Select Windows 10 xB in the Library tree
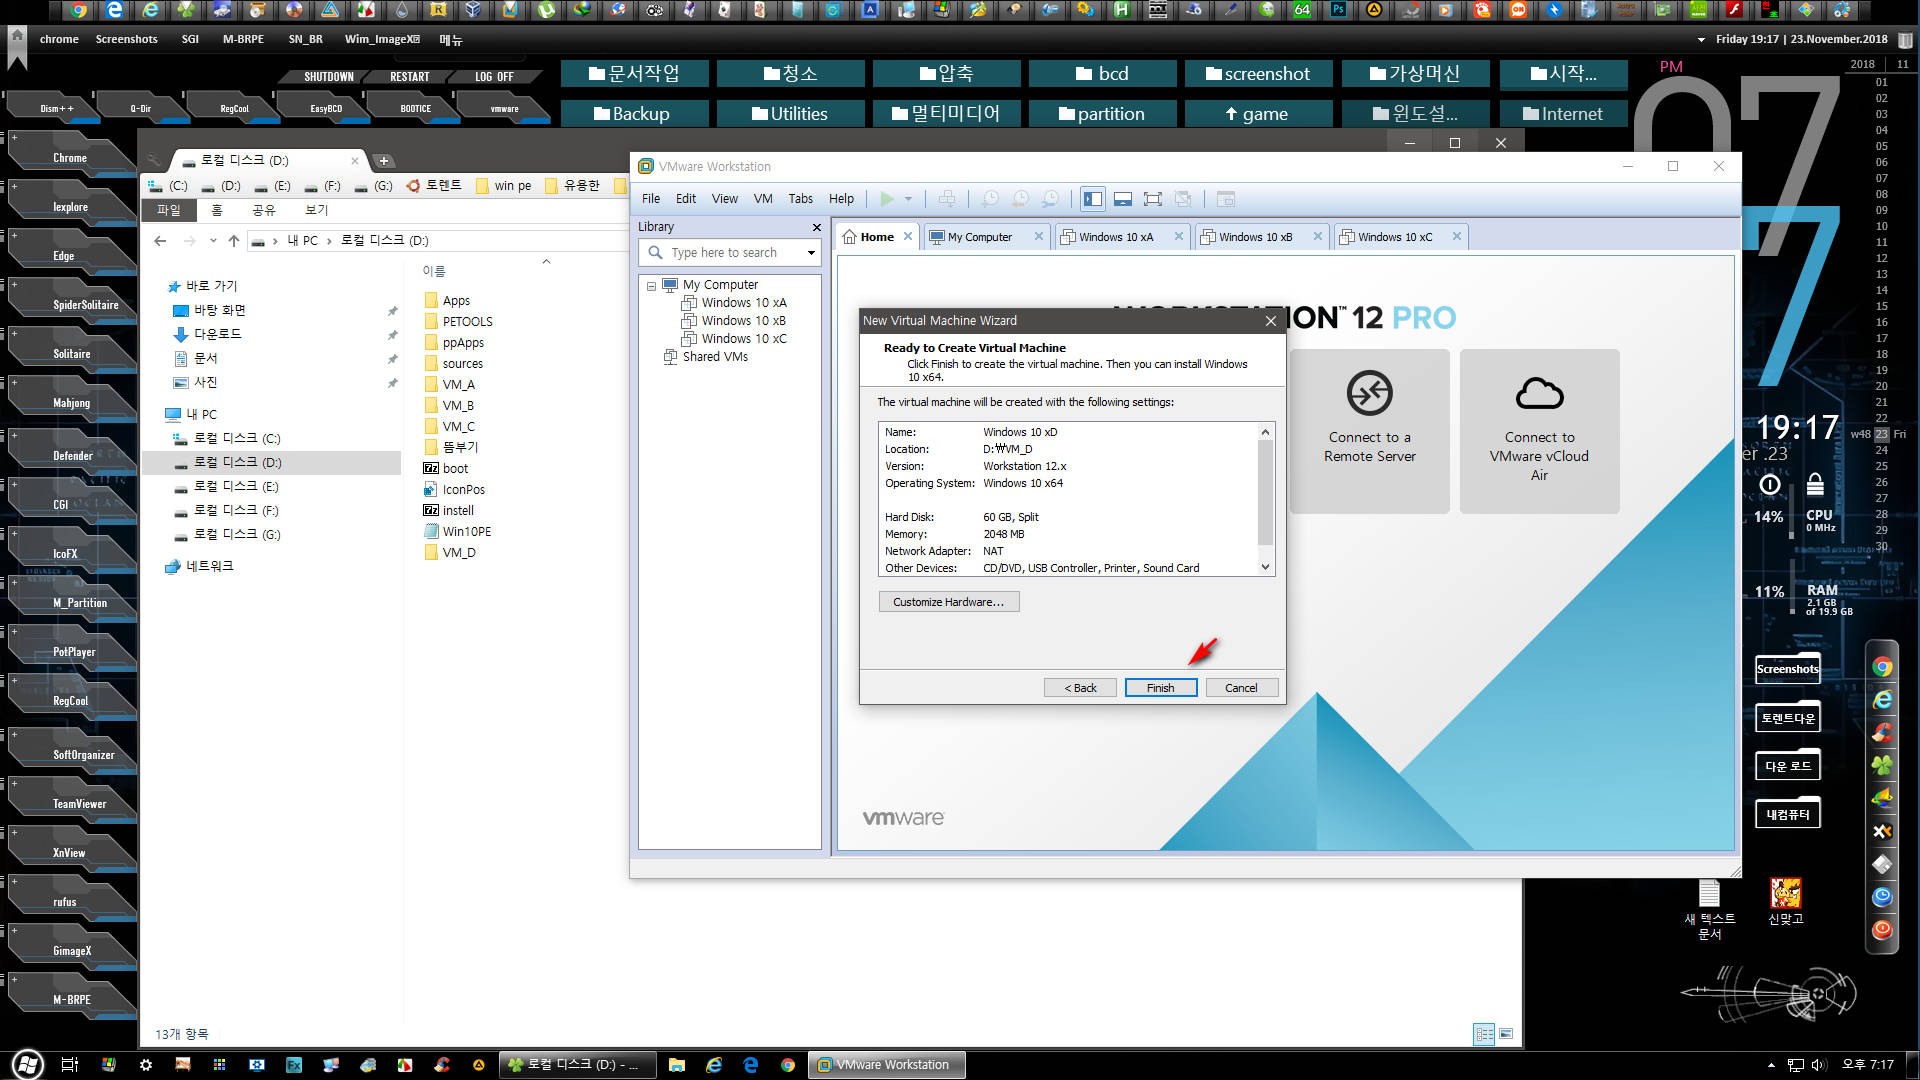1920x1080 pixels. 743,321
